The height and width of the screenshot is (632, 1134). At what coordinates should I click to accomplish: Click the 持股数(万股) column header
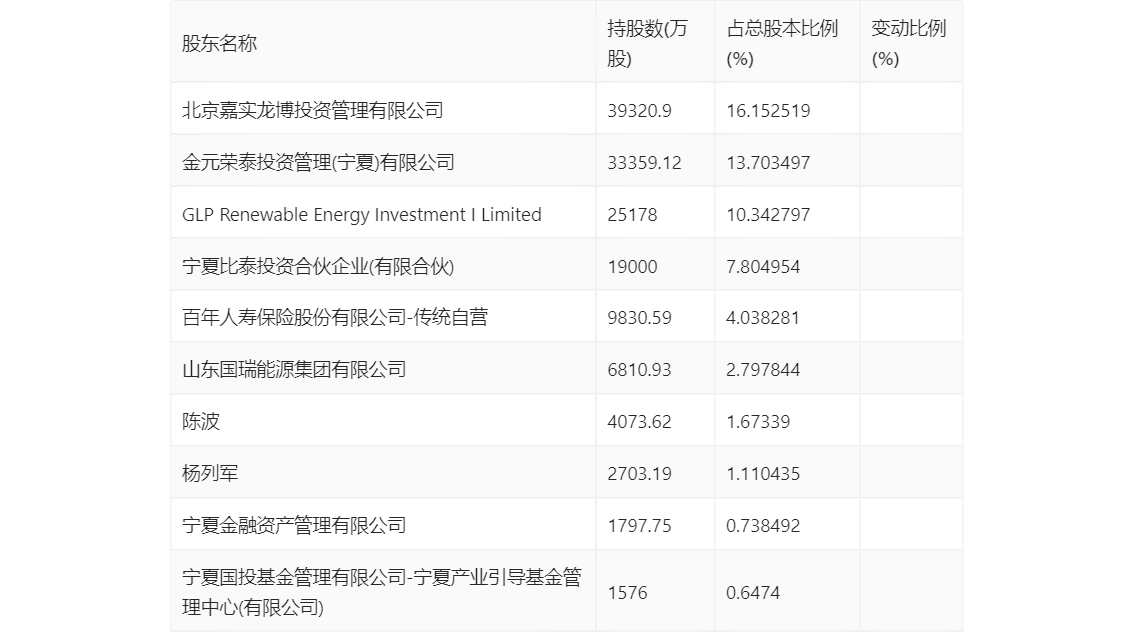click(648, 43)
